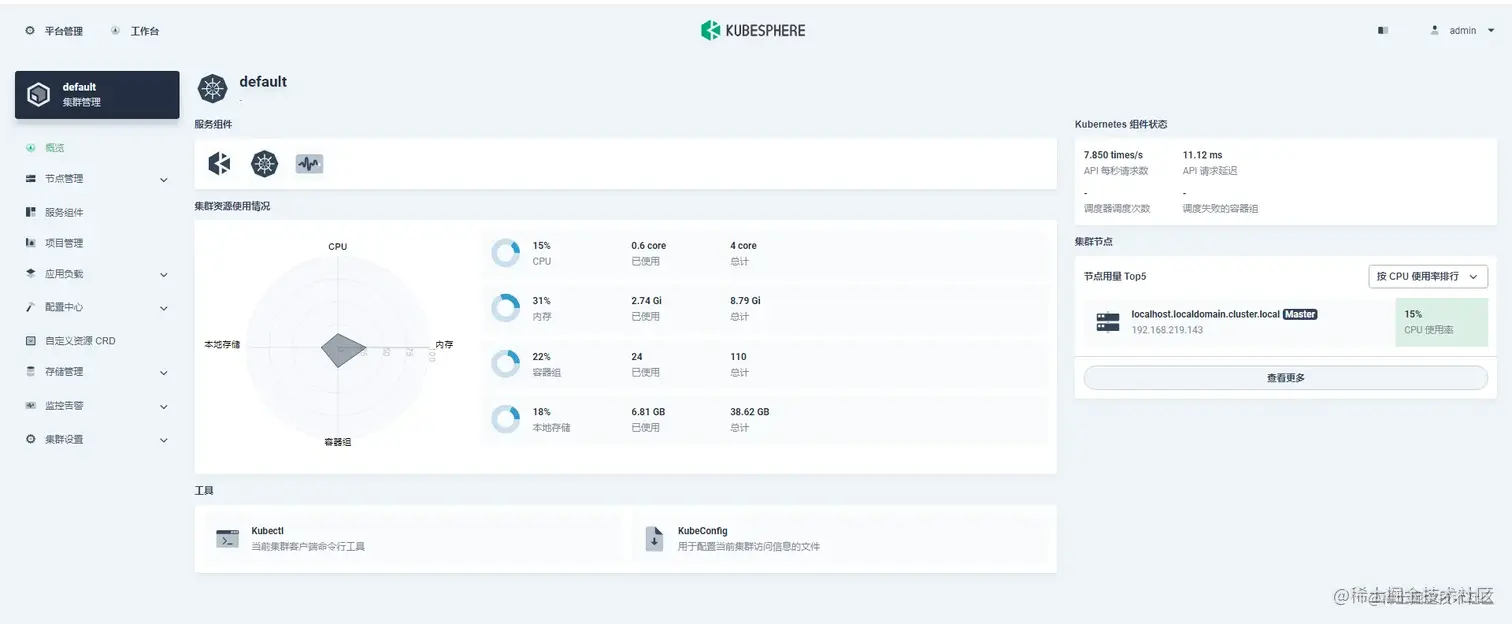The width and height of the screenshot is (1512, 624).
Task: Open the Kubectl command-line tool
Action: coord(412,538)
